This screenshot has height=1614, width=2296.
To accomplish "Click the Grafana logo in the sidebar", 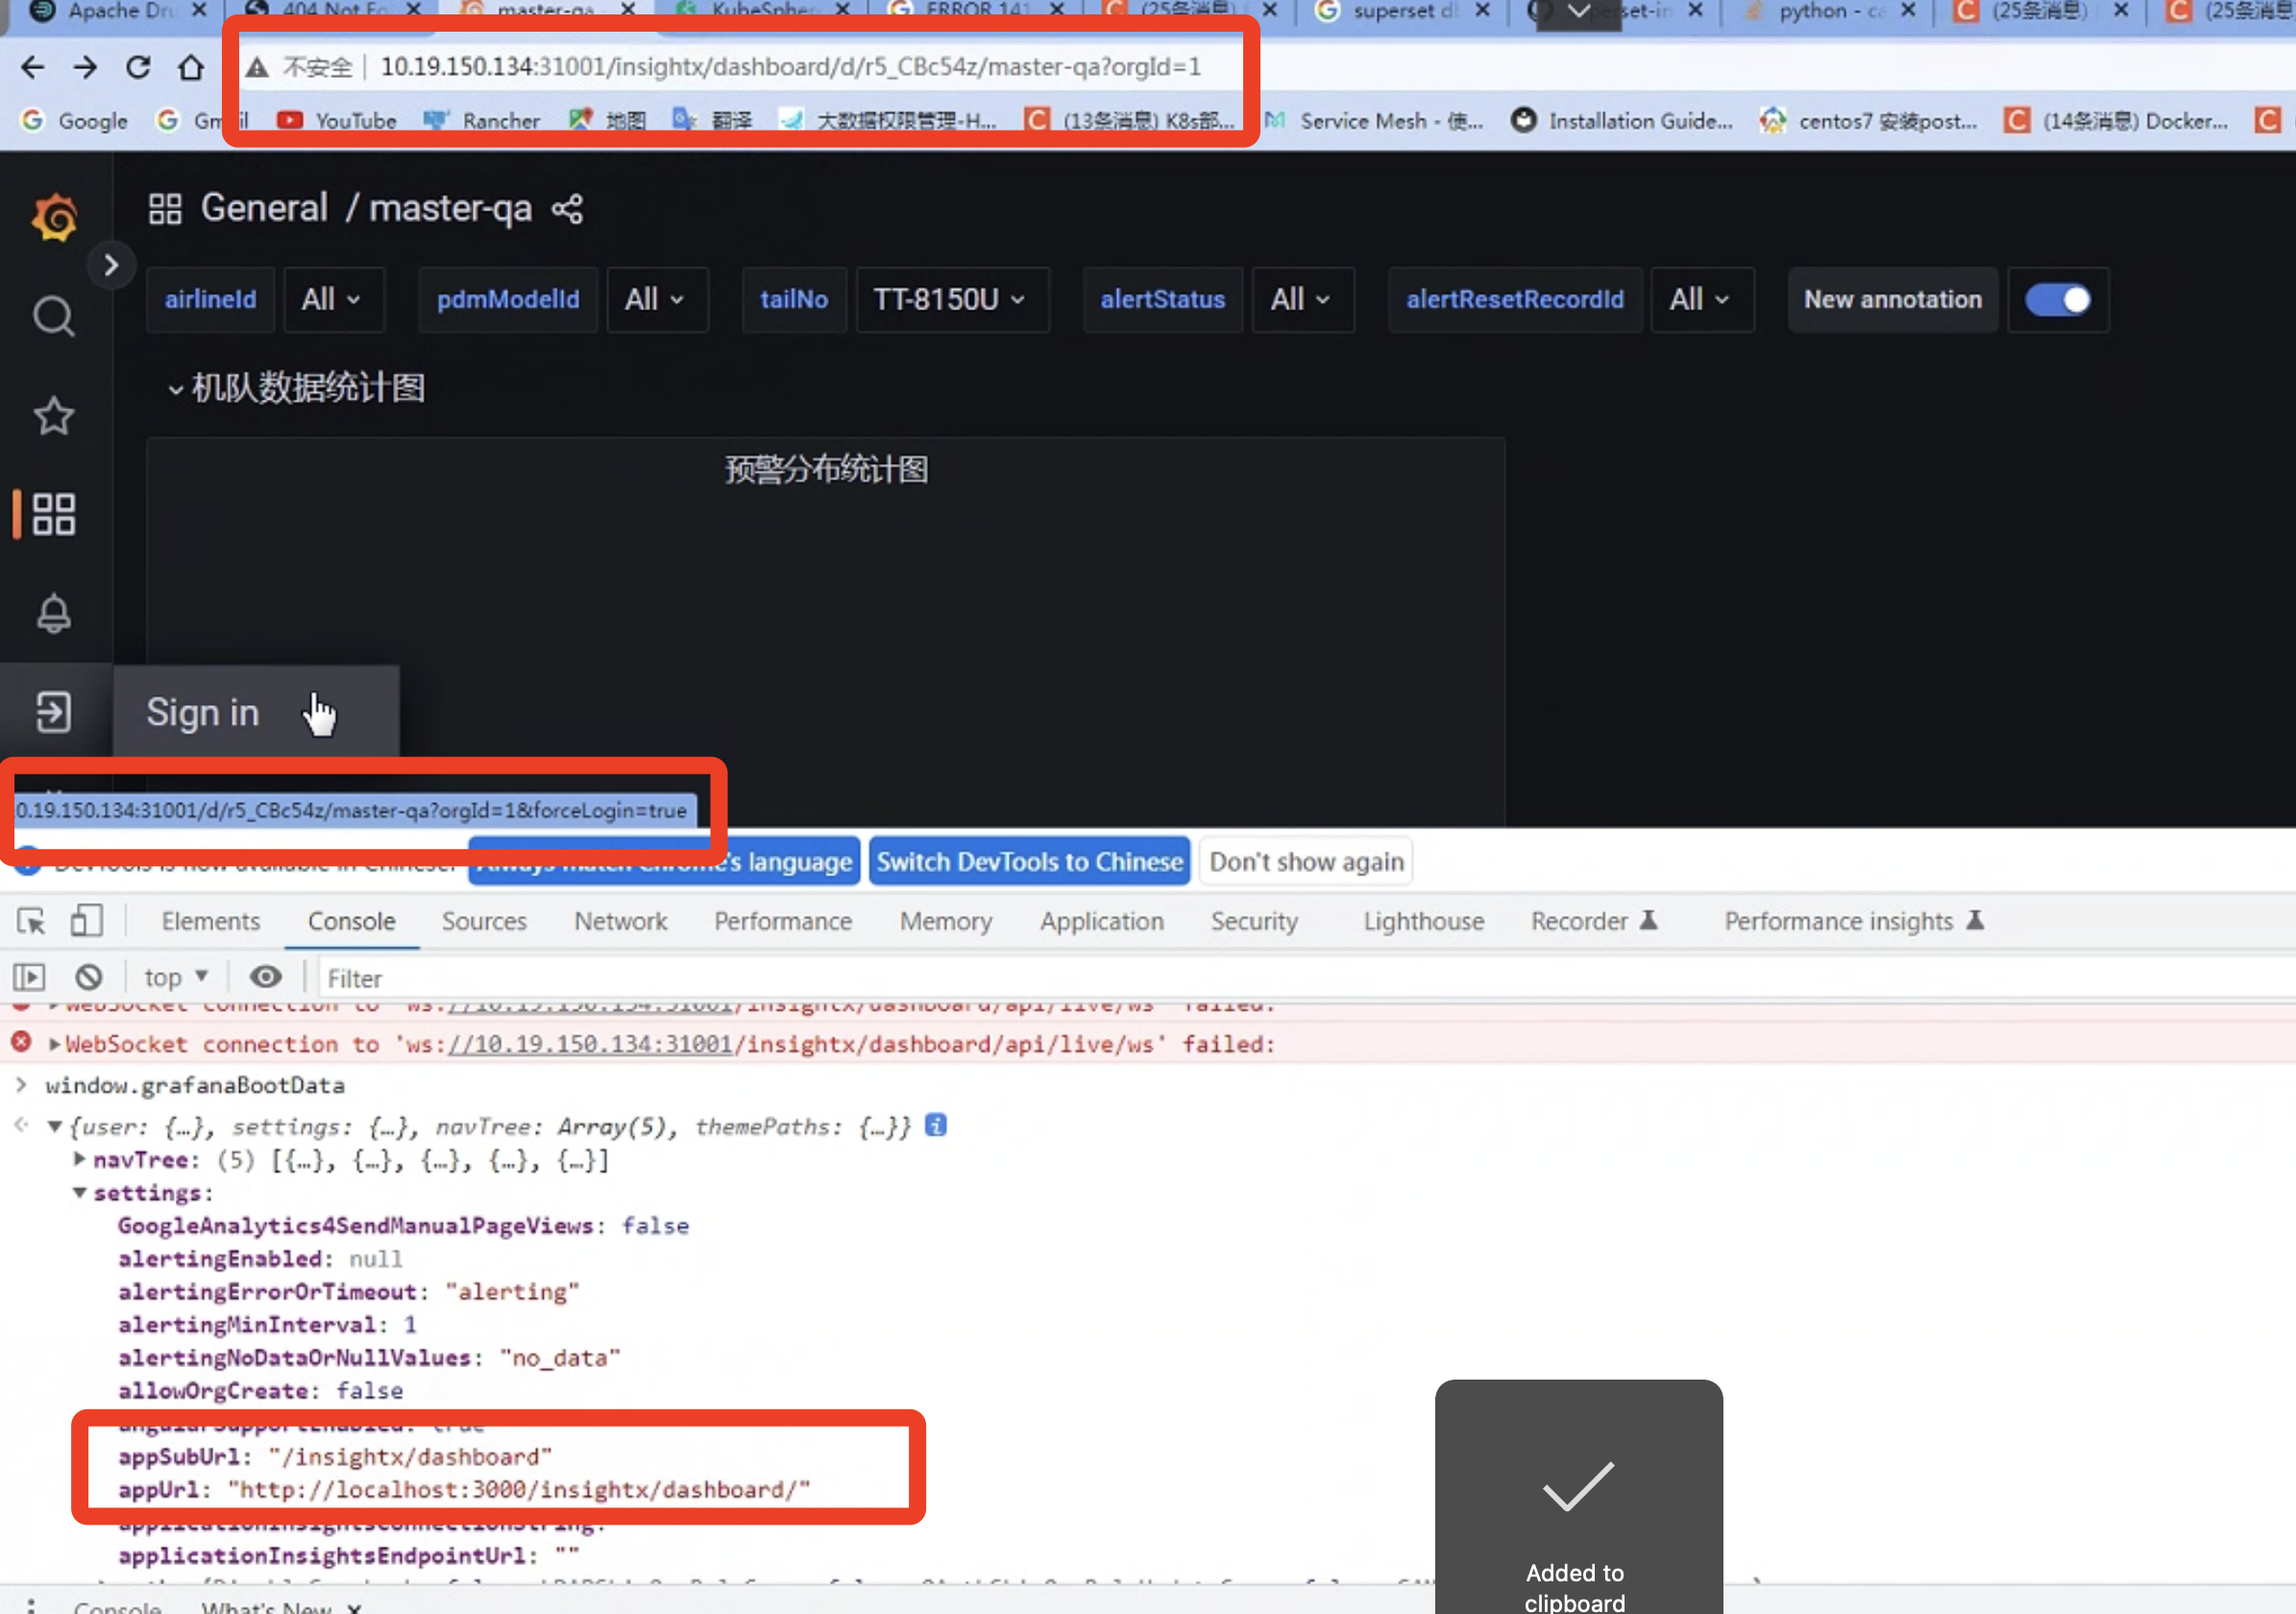I will click(54, 216).
